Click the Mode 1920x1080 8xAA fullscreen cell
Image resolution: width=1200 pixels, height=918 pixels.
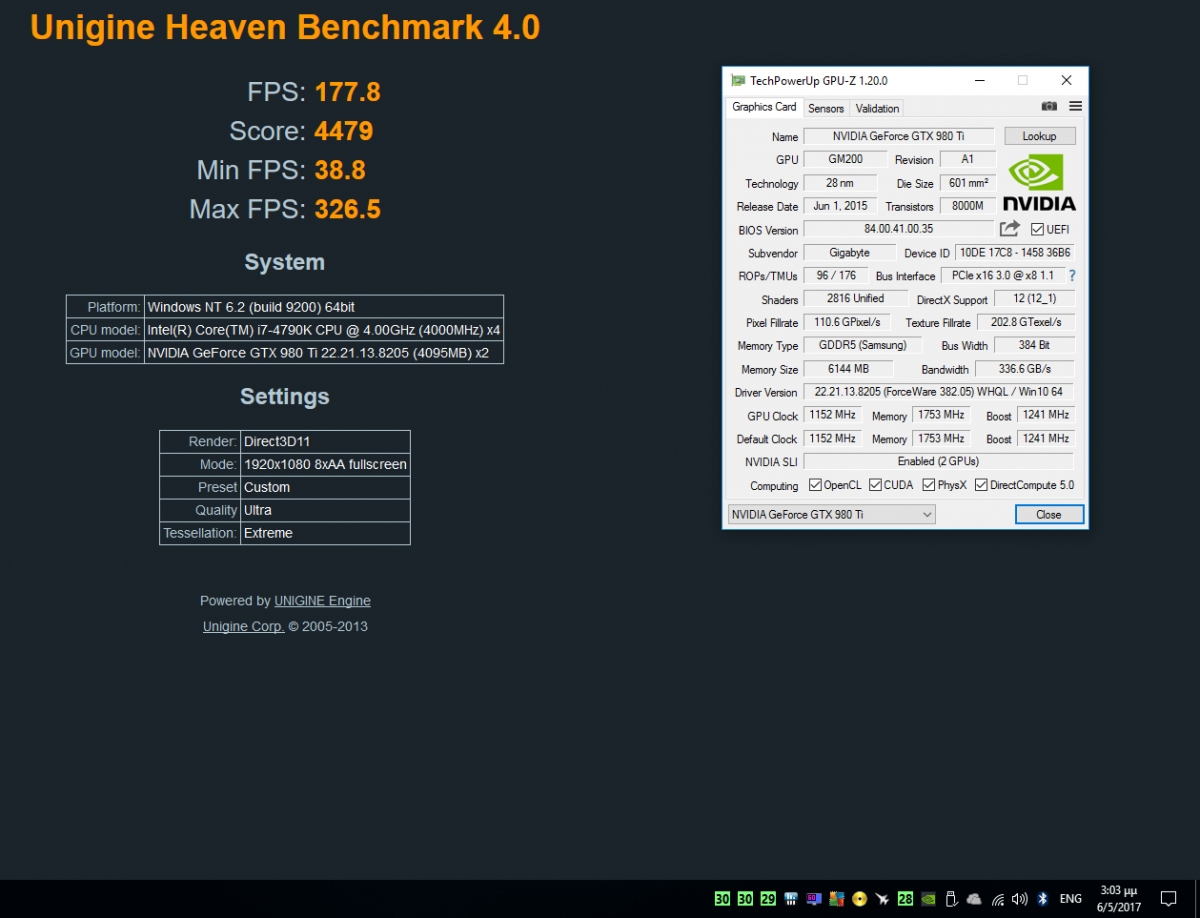pyautogui.click(x=327, y=464)
